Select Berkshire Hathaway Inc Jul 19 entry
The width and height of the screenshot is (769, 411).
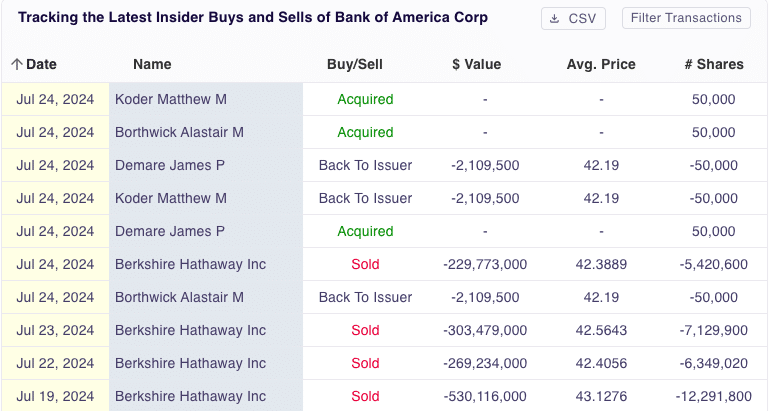190,396
